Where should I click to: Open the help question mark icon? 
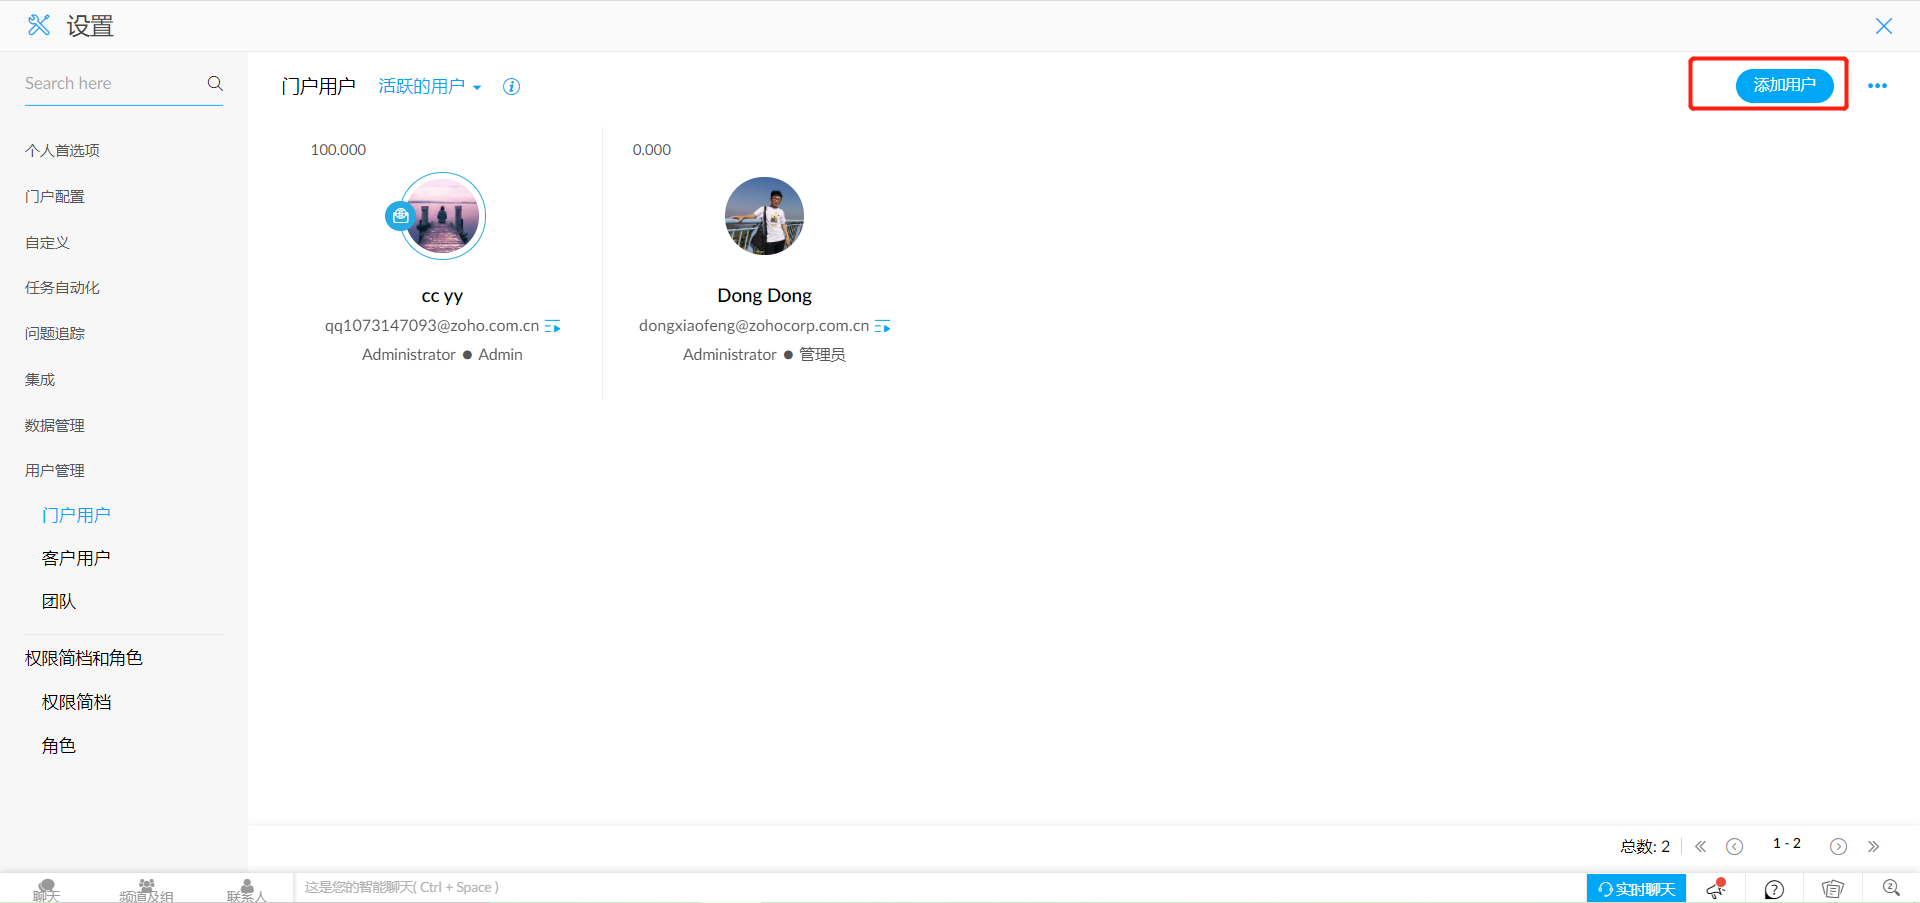click(1774, 889)
